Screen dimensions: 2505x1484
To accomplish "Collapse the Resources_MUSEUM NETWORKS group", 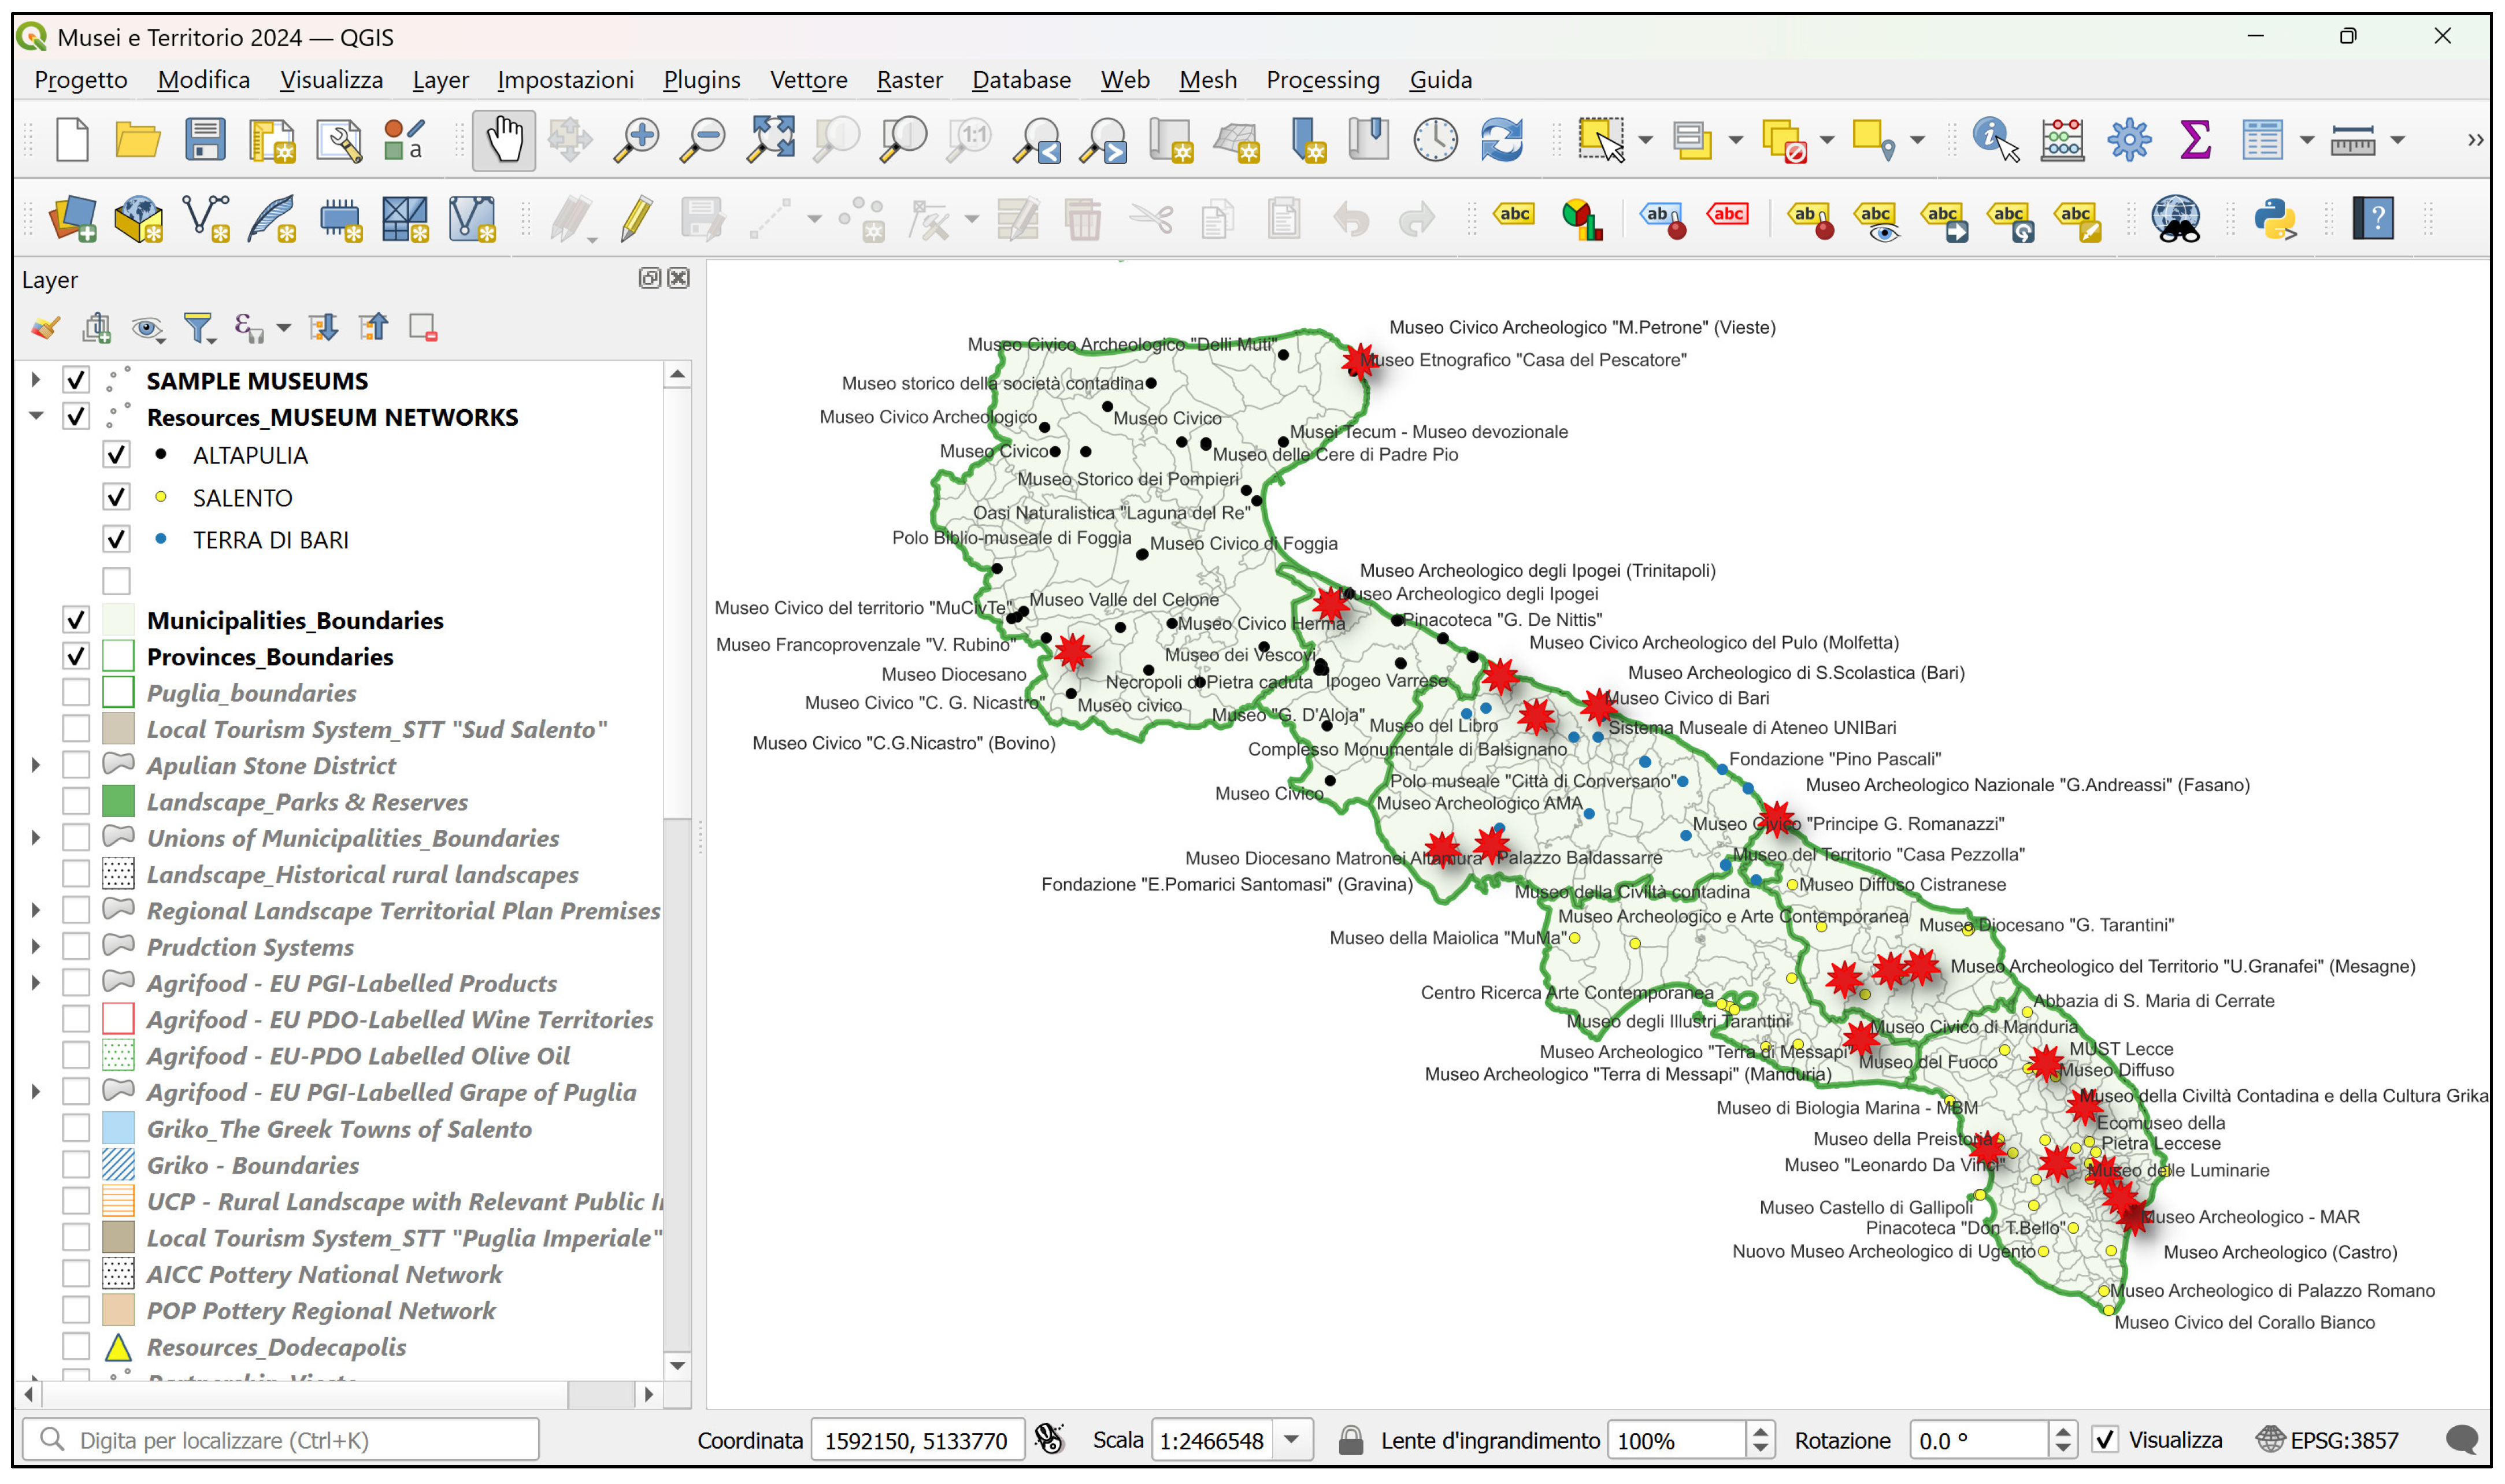I will [36, 417].
